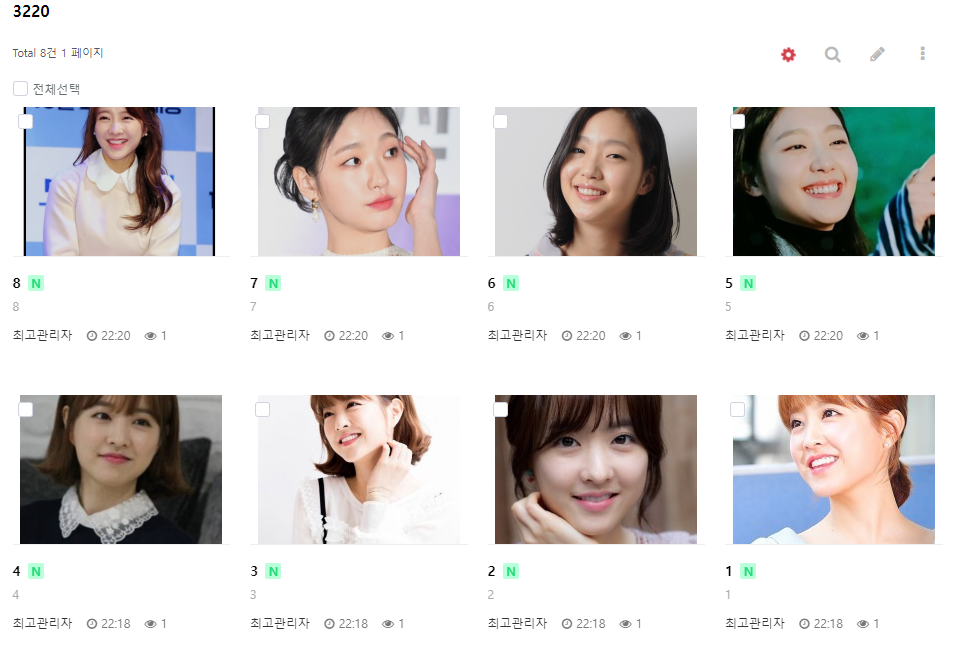Click the pencil write icon

click(x=877, y=54)
